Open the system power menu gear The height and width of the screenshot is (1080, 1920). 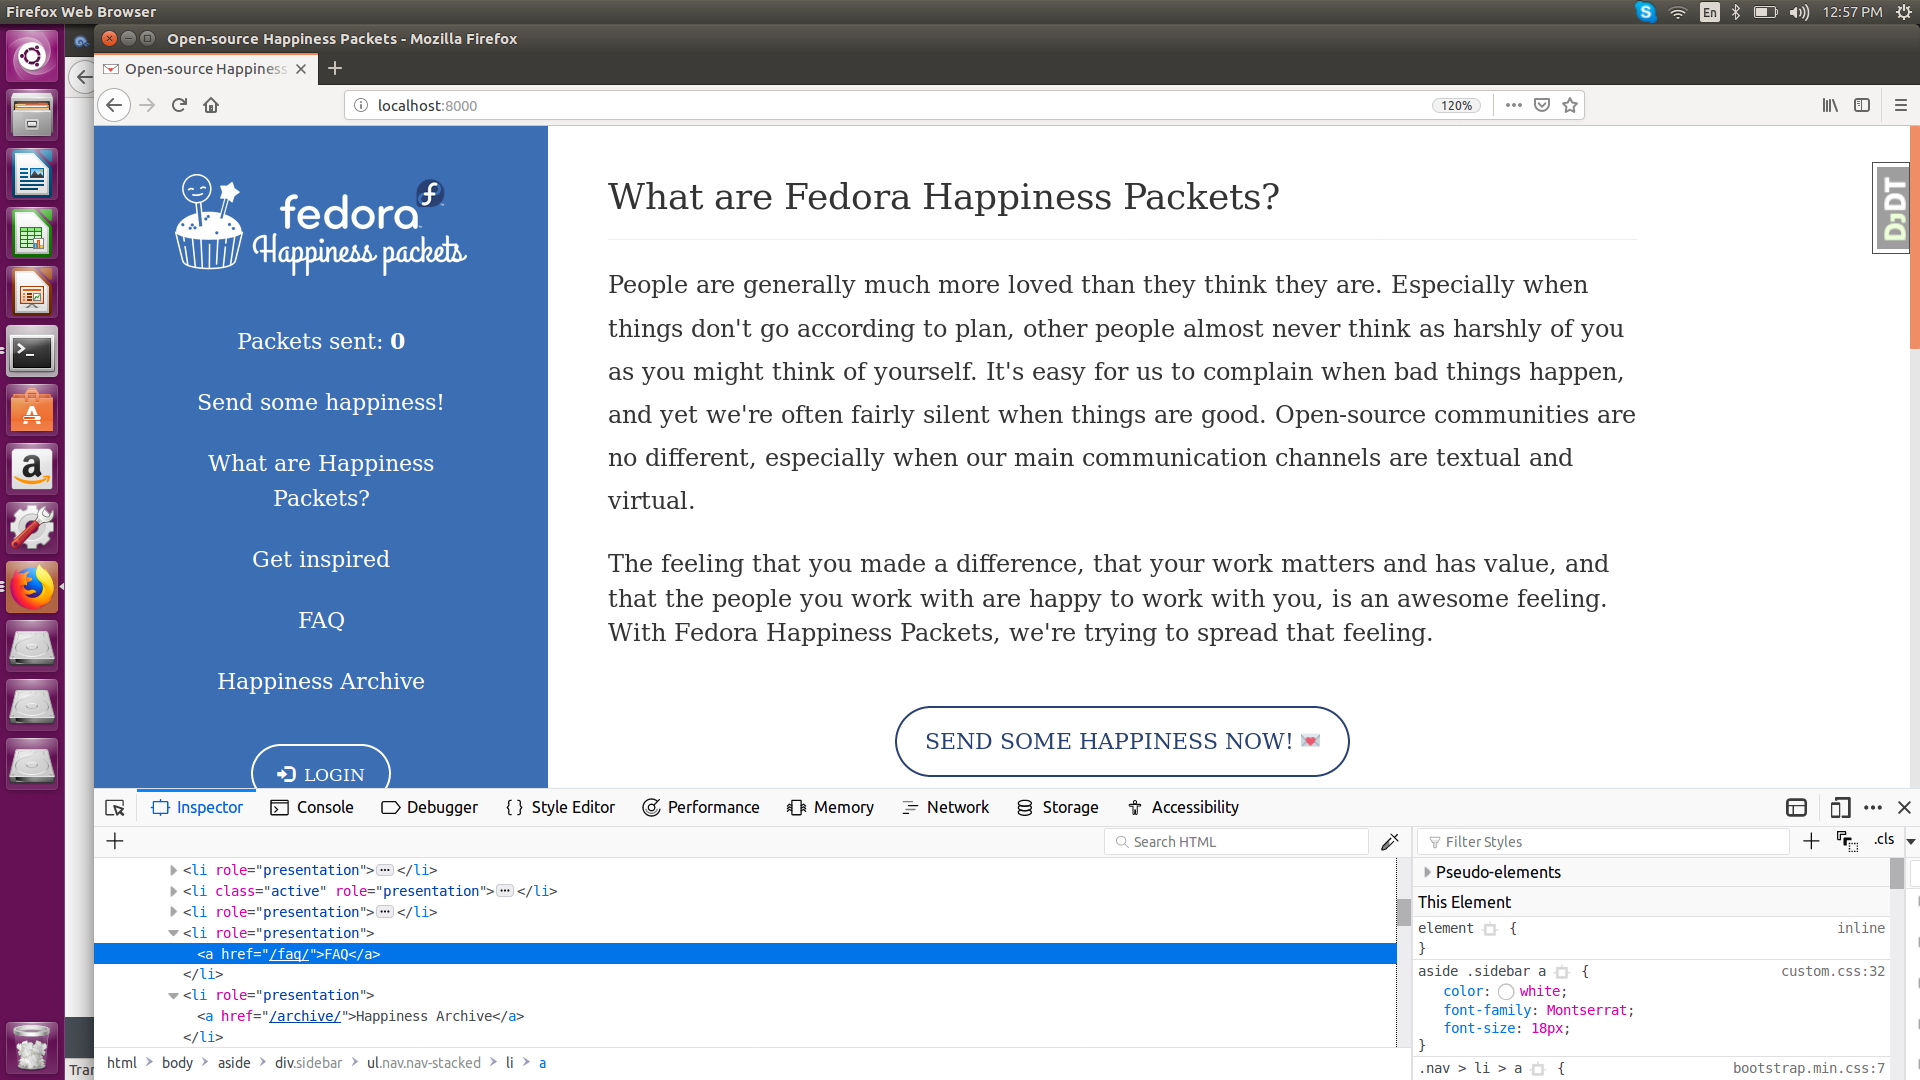tap(1904, 12)
